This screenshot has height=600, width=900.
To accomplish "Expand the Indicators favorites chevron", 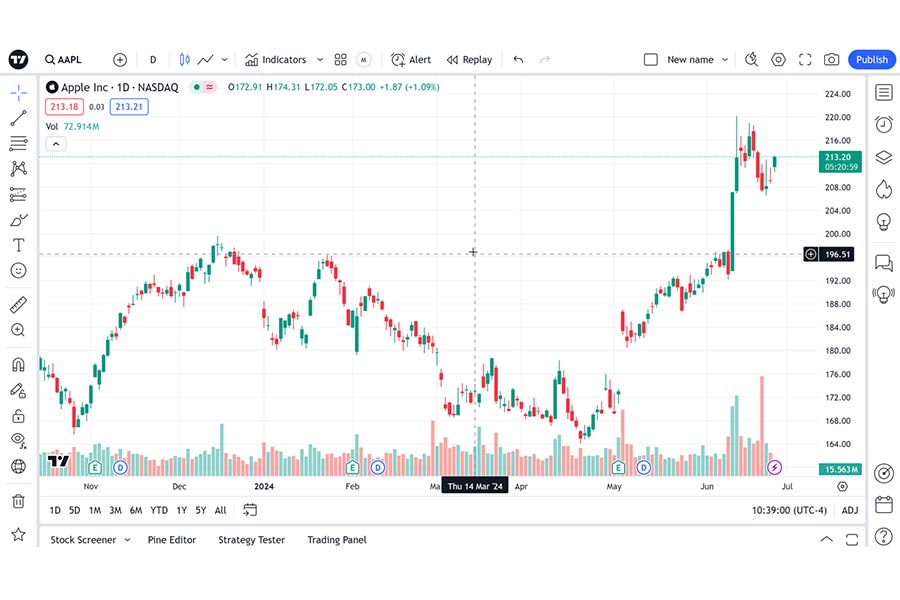I will click(320, 60).
